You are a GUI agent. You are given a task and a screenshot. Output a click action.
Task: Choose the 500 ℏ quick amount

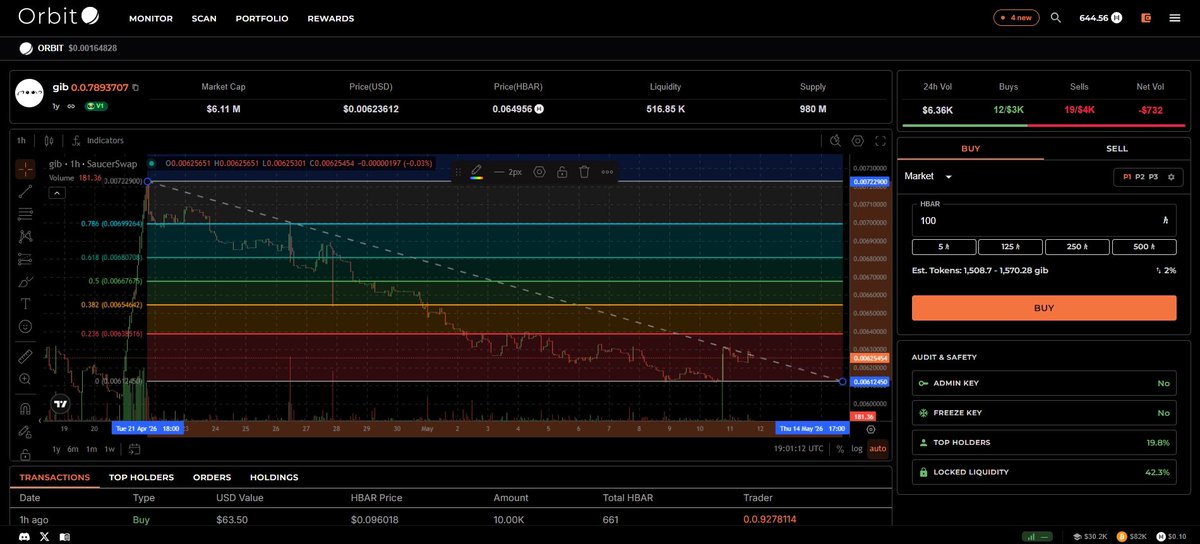point(1144,247)
